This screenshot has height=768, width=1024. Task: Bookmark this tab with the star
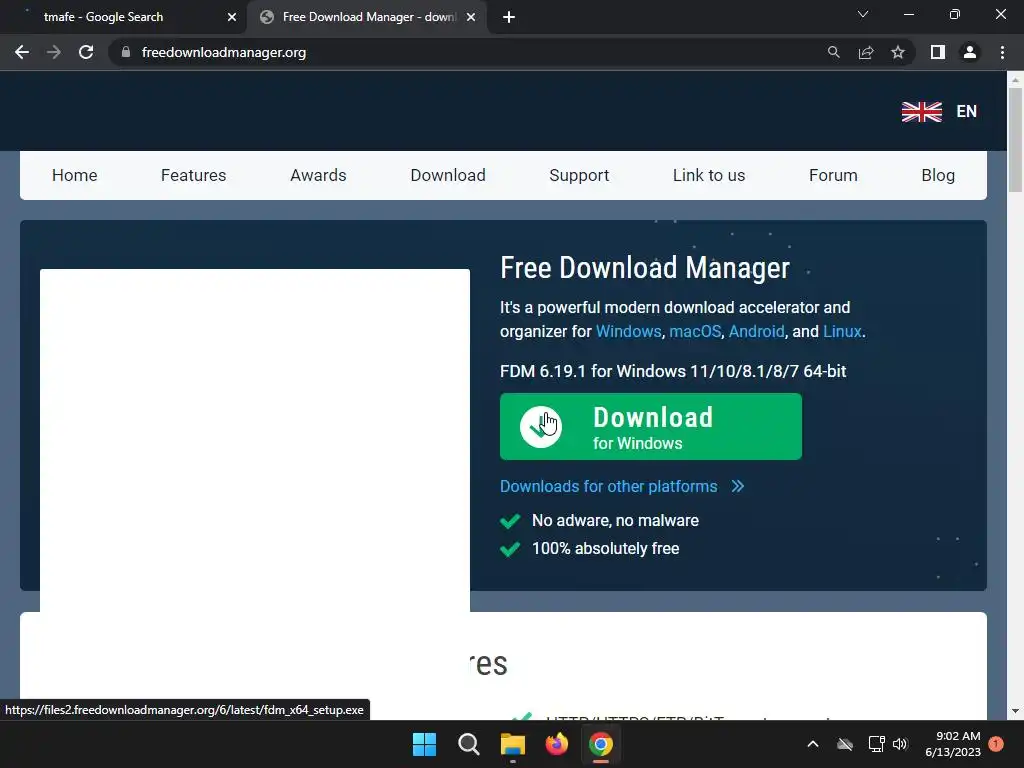898,52
